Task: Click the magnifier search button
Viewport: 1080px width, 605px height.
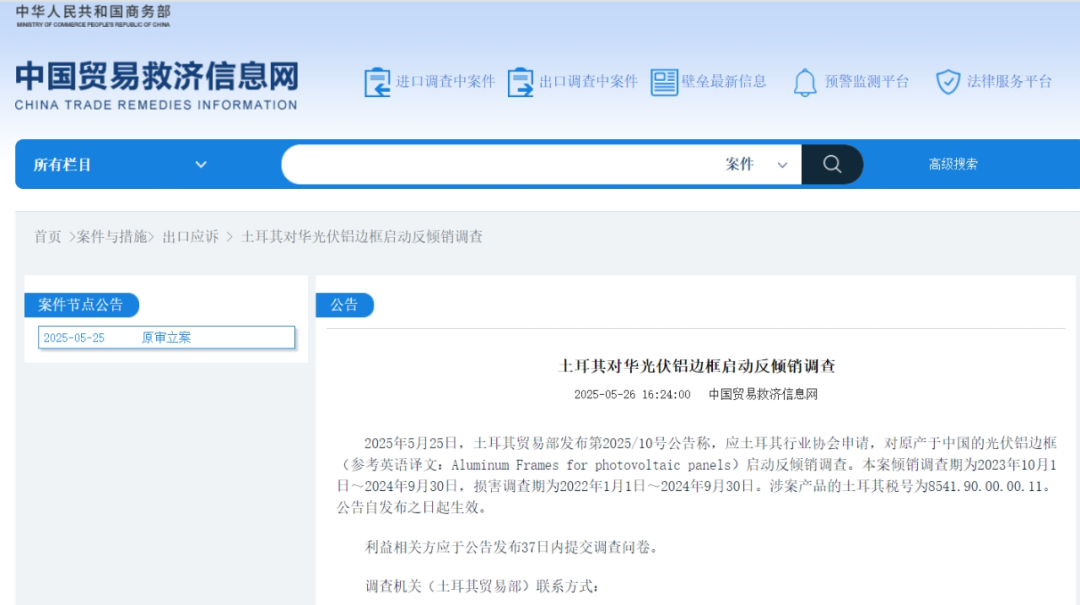Action: (832, 164)
